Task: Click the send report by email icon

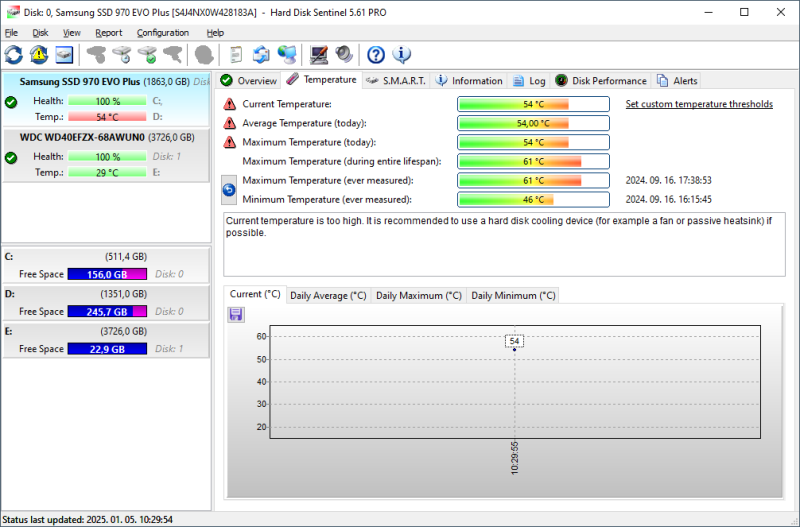Action: click(x=261, y=55)
